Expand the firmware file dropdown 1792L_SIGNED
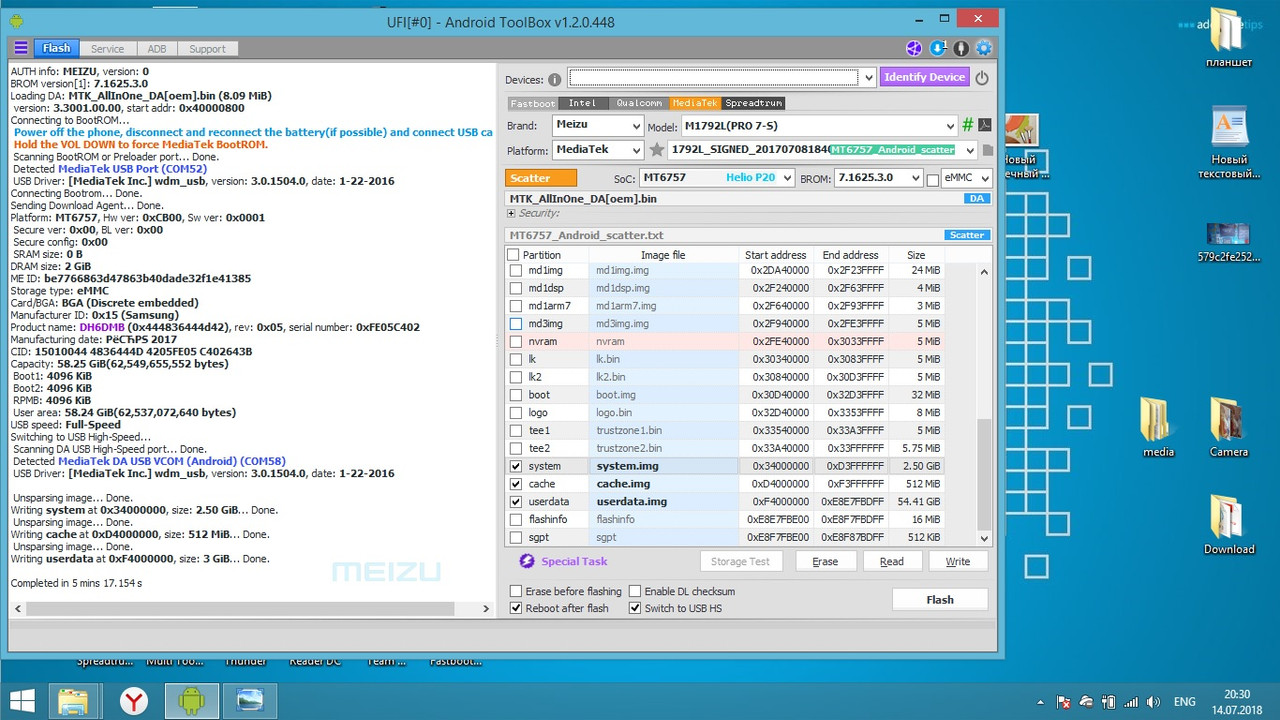Screen dimensions: 1280x720 click(x=968, y=150)
